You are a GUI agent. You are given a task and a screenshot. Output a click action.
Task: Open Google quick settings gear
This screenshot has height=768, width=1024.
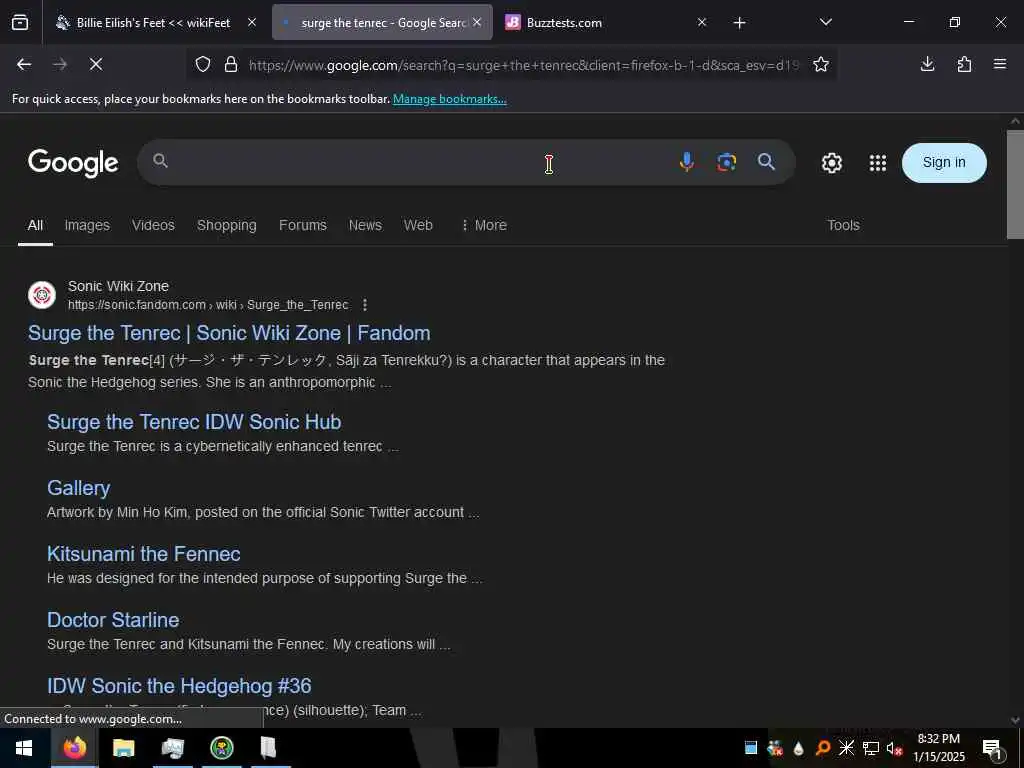[831, 163]
